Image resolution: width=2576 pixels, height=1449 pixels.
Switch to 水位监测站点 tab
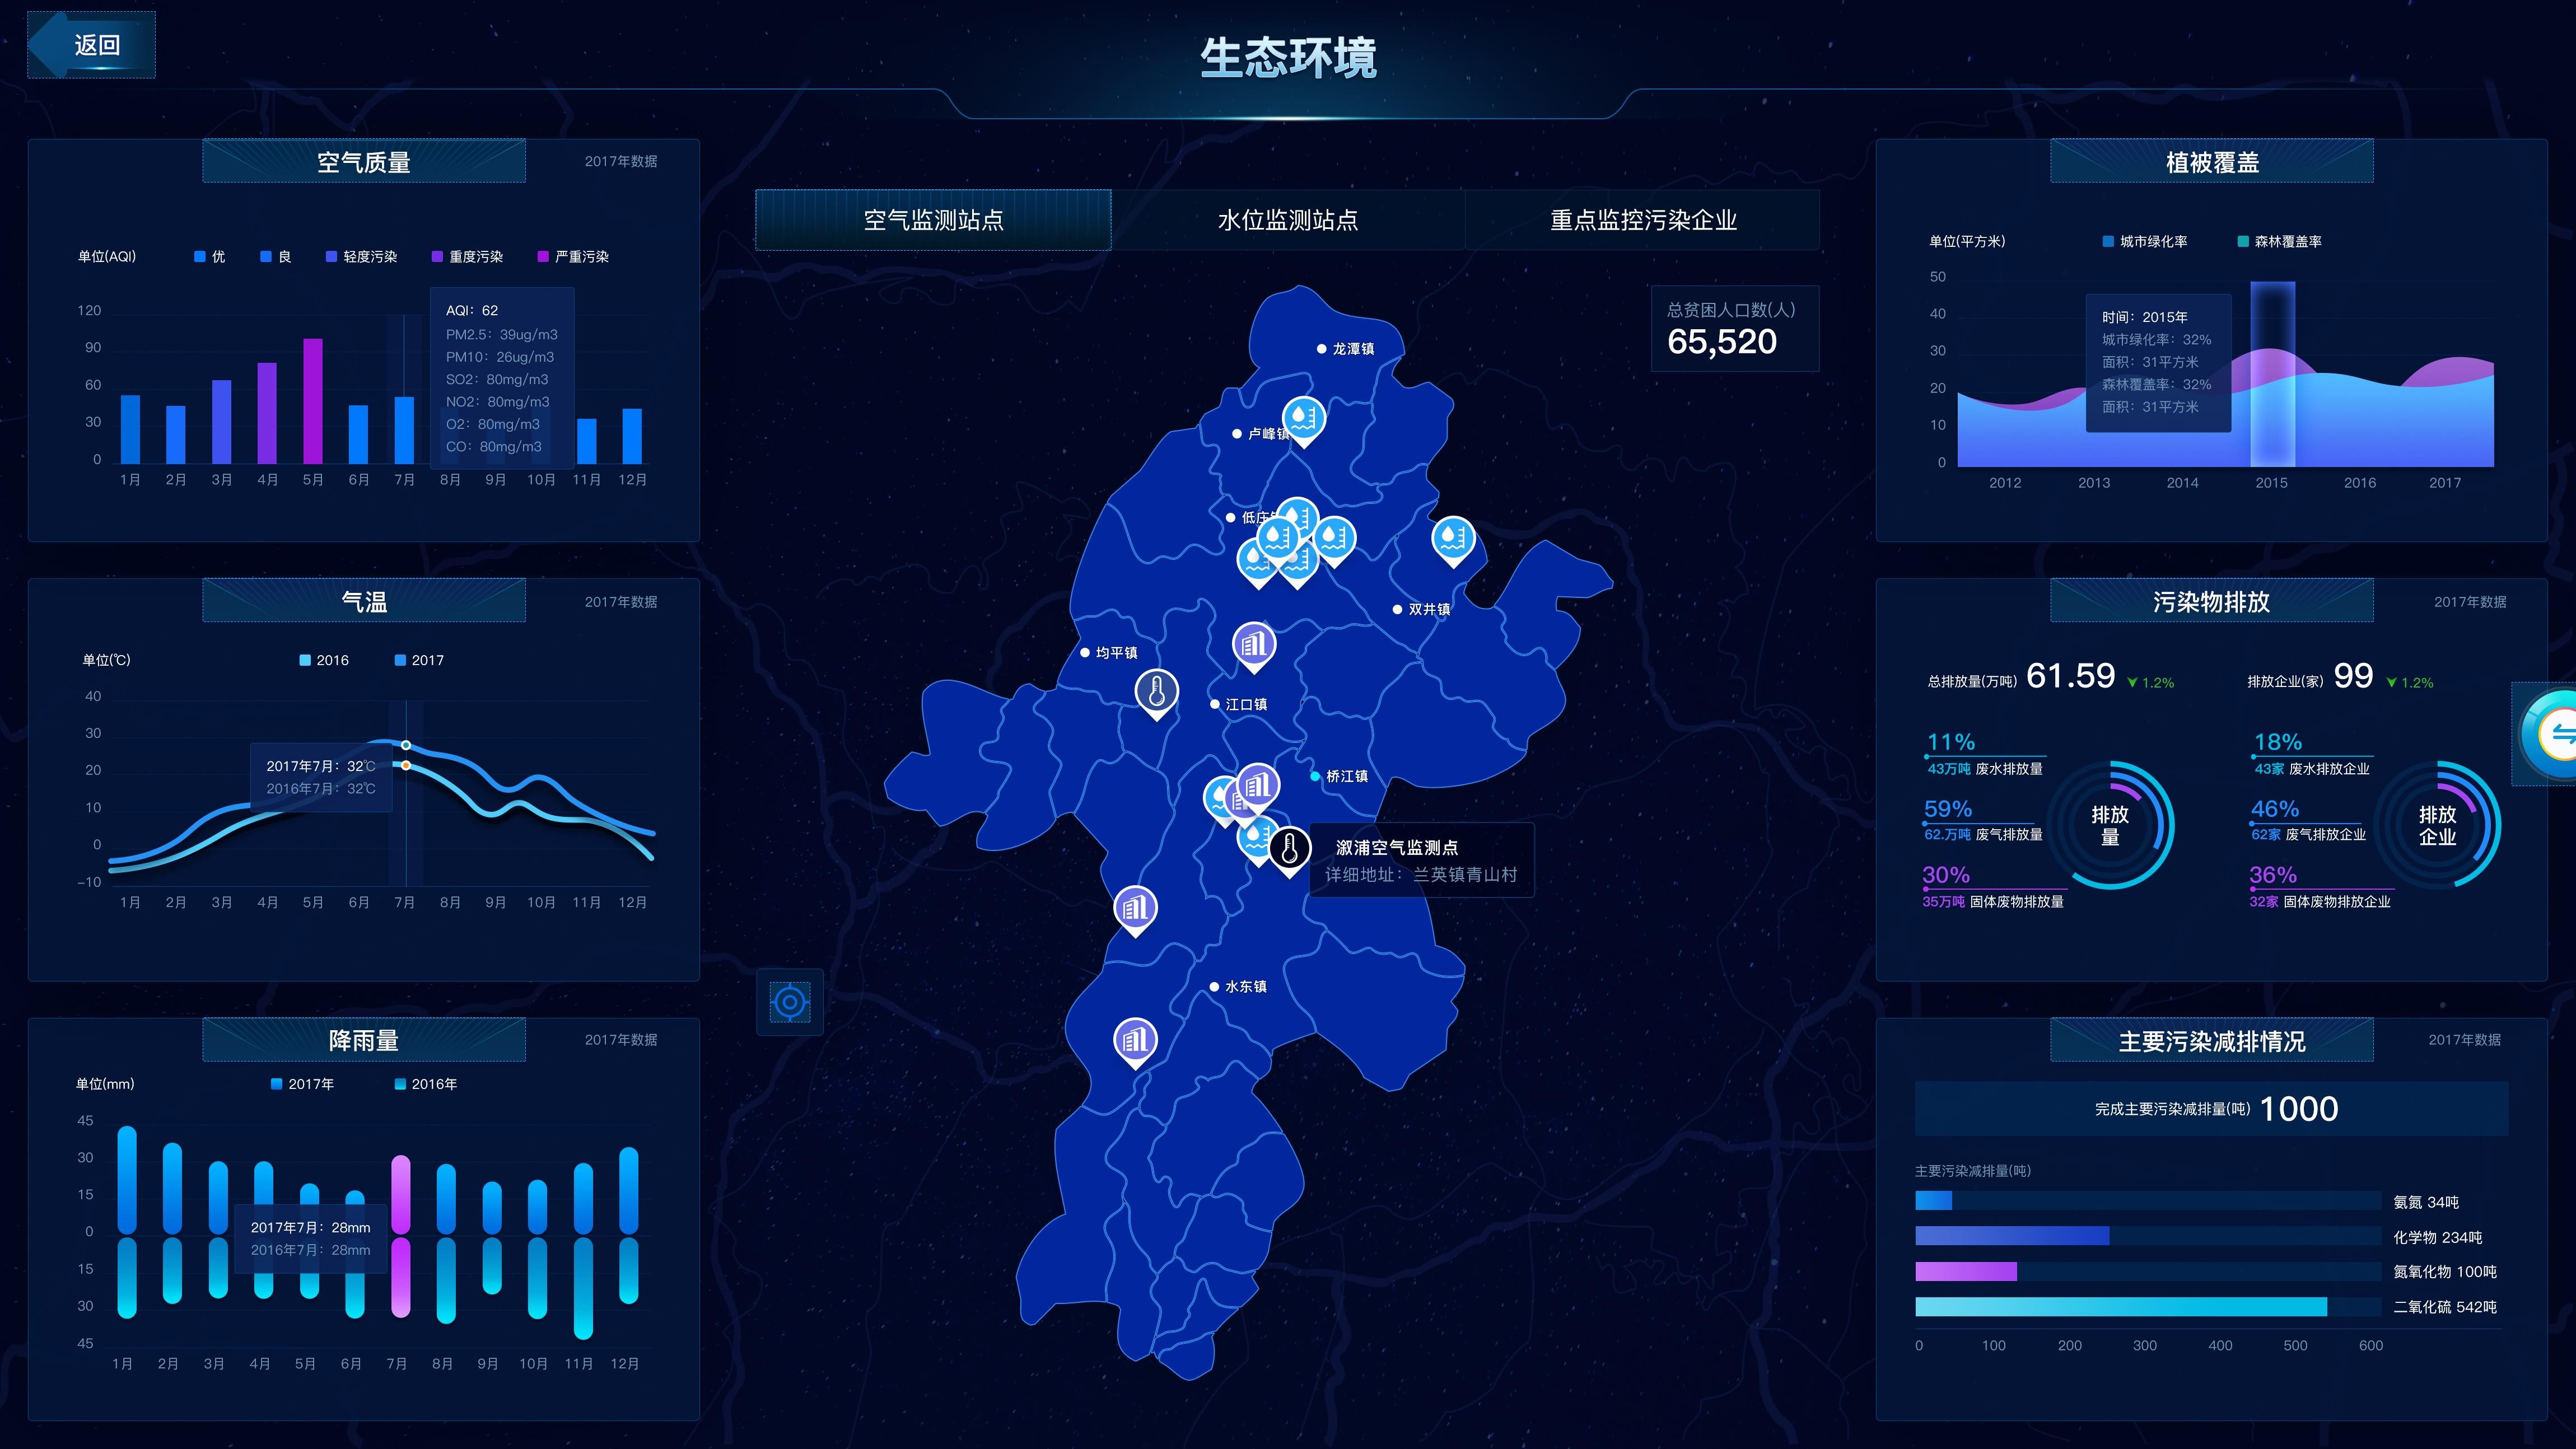click(1287, 220)
